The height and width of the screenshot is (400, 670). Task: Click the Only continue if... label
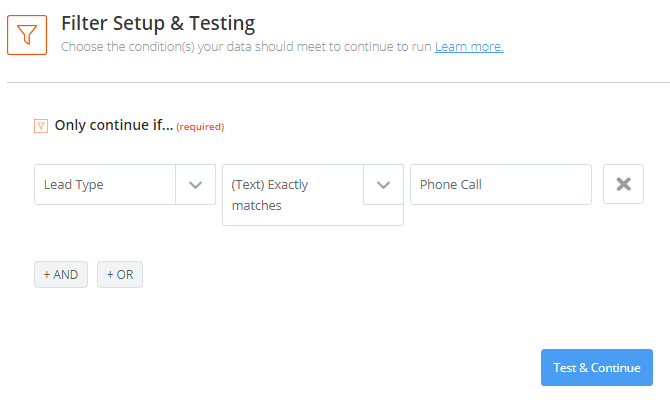pyautogui.click(x=114, y=125)
